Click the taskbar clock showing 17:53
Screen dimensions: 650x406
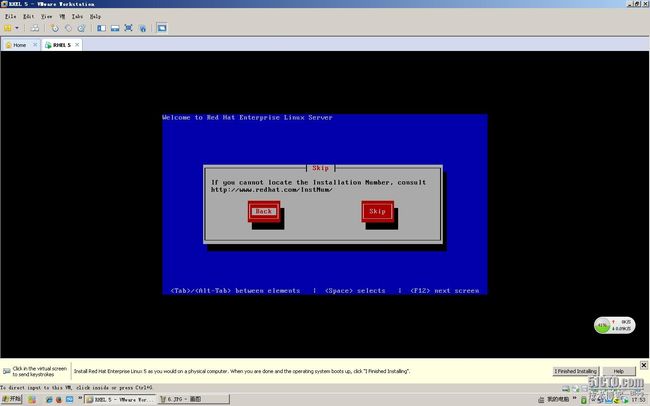tap(638, 400)
